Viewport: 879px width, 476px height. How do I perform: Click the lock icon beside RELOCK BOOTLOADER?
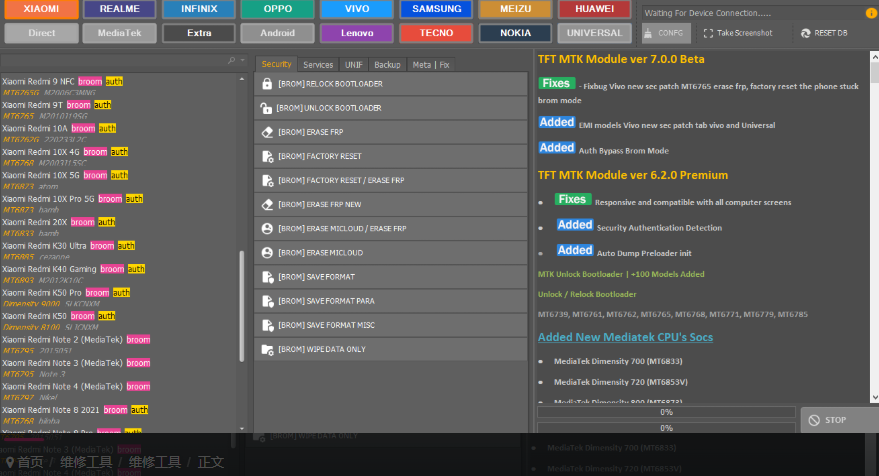[x=267, y=84]
